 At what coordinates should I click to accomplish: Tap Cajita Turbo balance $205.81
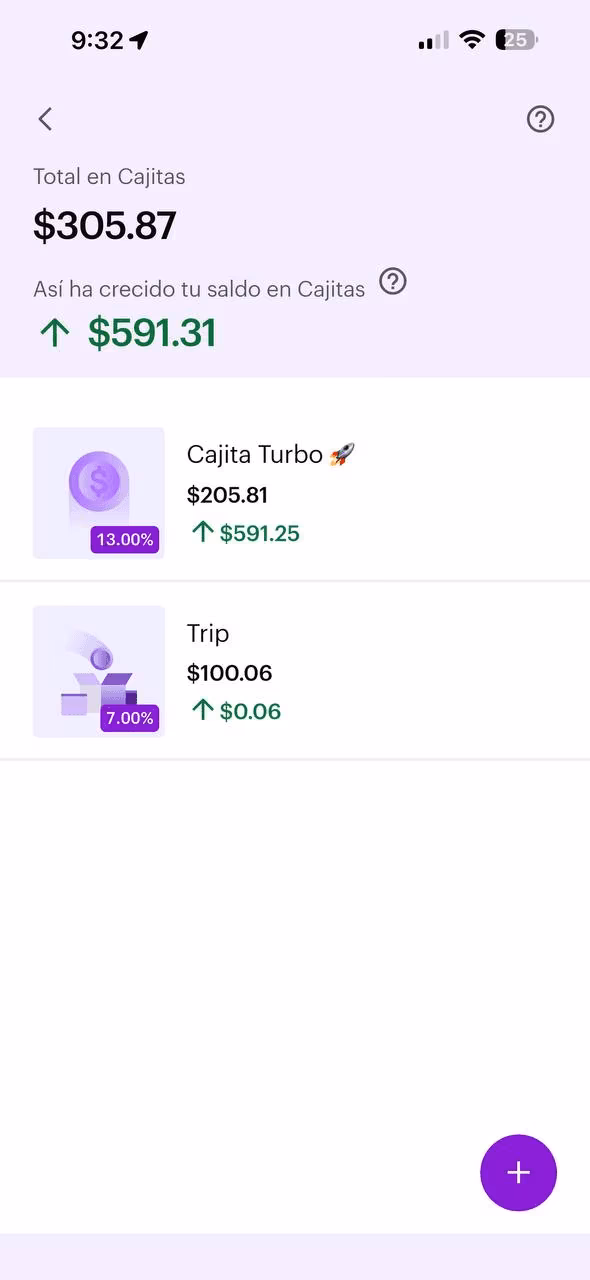pos(227,495)
